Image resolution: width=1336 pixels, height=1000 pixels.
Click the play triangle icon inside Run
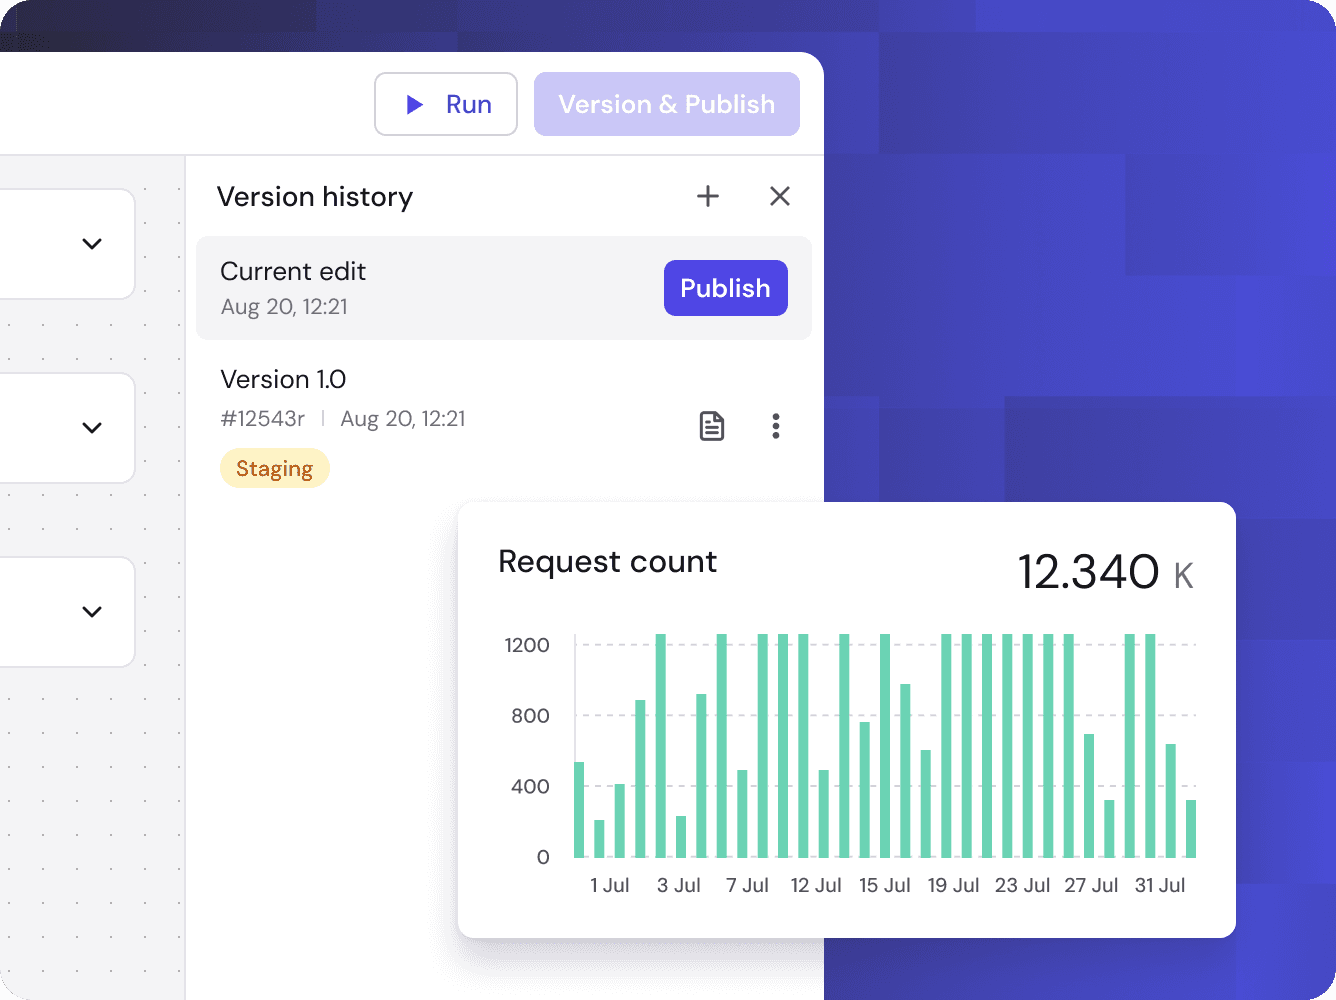point(414,104)
